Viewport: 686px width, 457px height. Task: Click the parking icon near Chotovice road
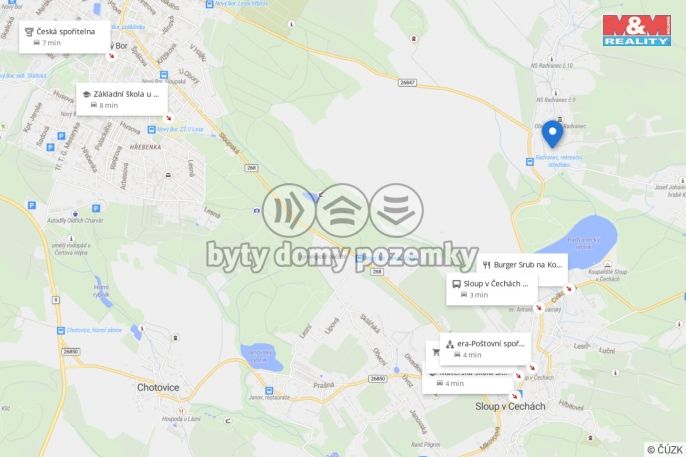32,205
